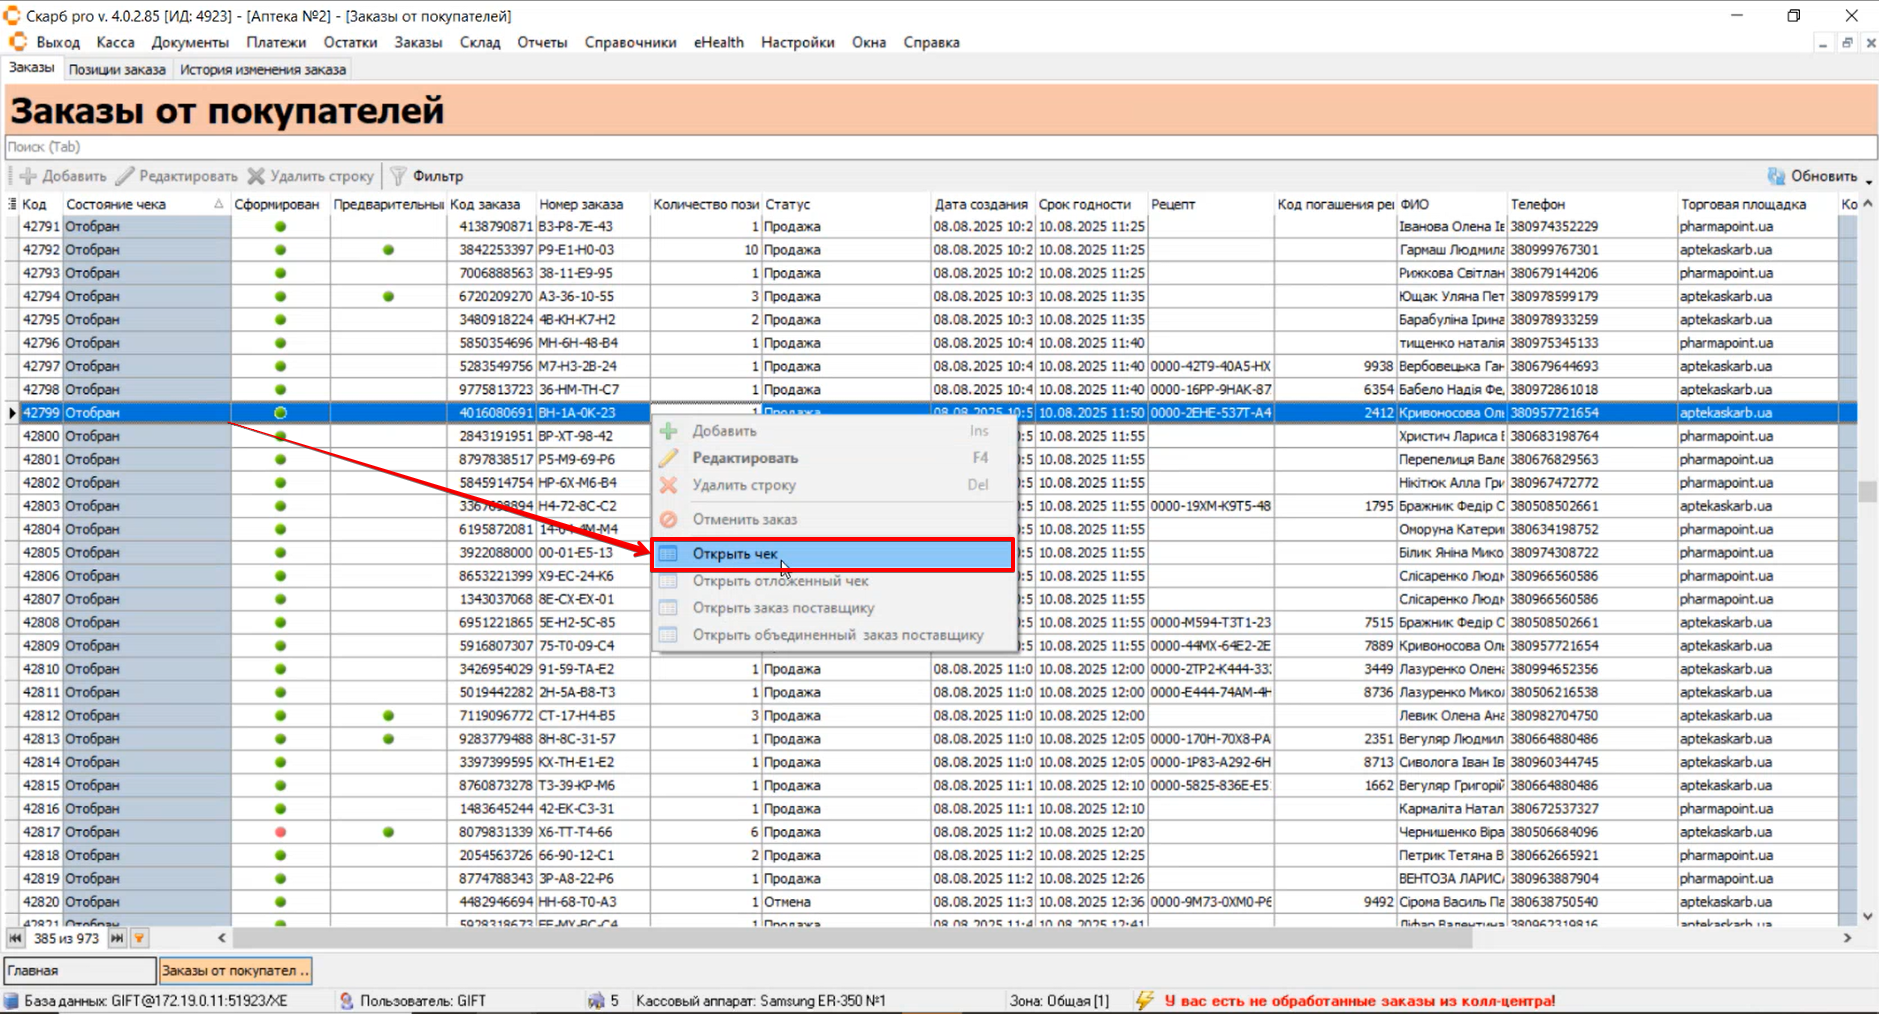Click the red status dot in row 42817
The height and width of the screenshot is (1014, 1879).
pos(280,832)
